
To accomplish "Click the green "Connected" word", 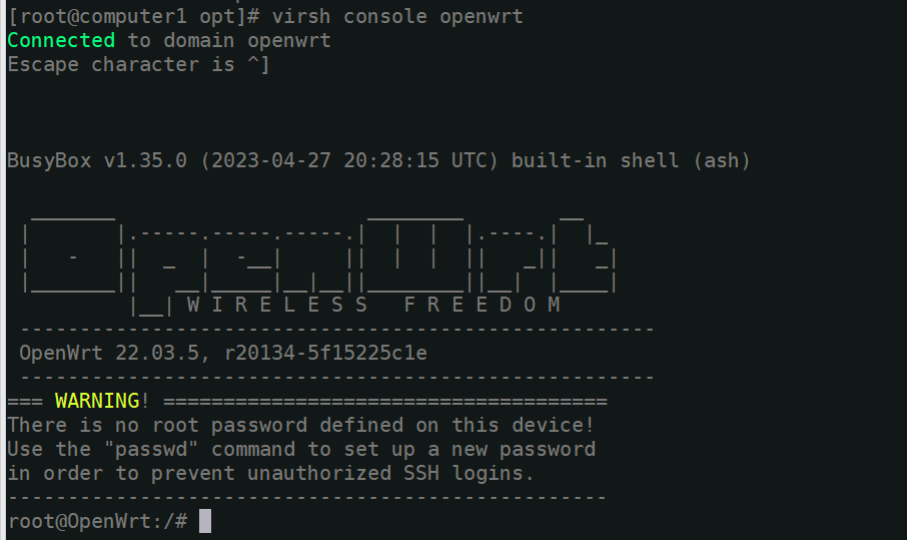I will click(61, 41).
